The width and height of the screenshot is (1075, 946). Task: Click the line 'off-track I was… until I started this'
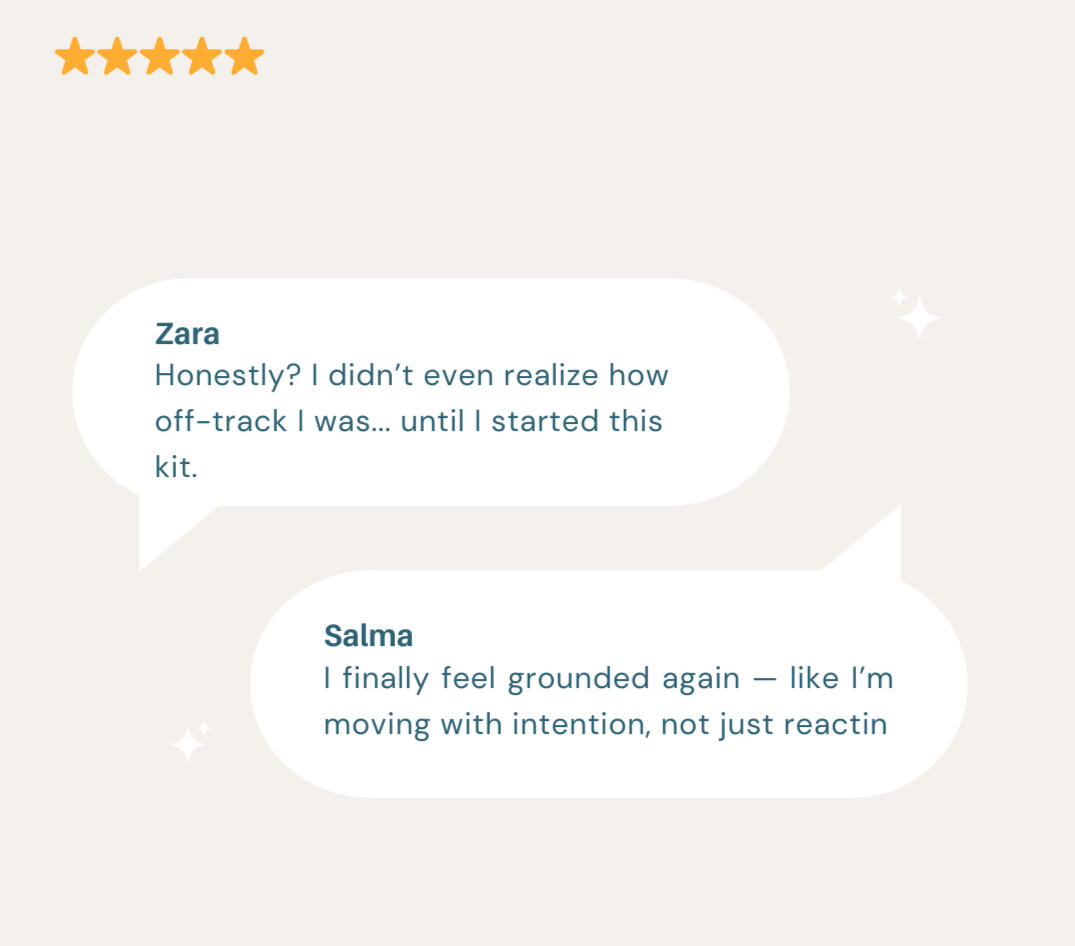(408, 421)
